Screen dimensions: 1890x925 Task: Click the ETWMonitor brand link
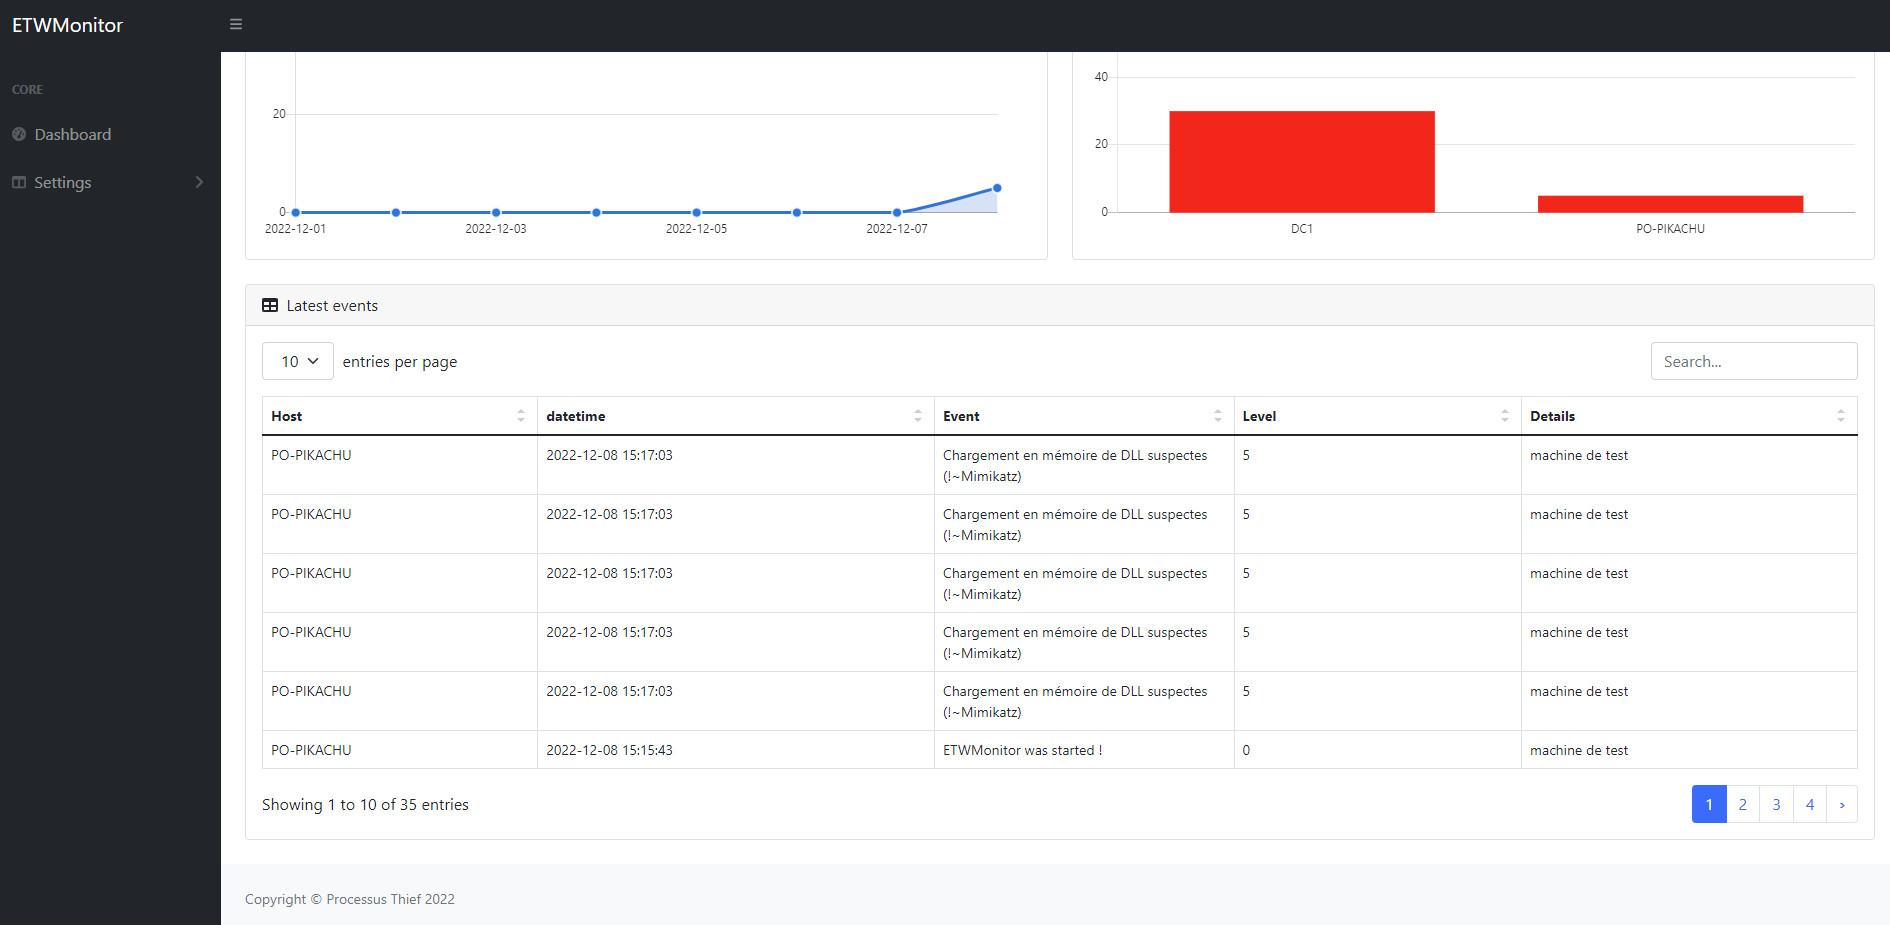tap(67, 25)
